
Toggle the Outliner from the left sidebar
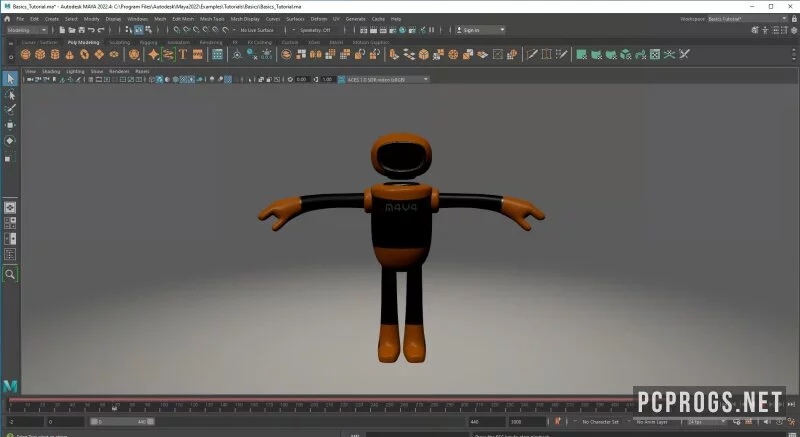click(10, 254)
